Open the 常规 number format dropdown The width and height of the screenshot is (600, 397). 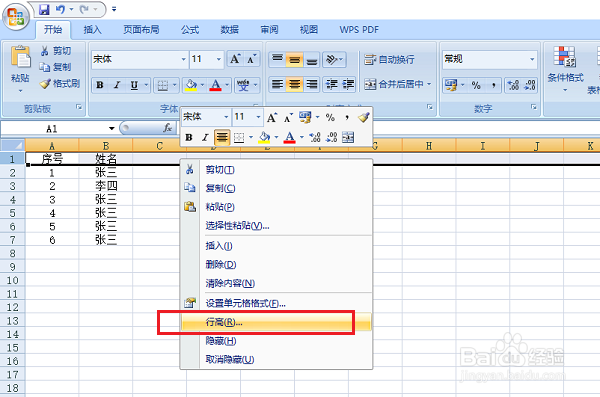tap(532, 59)
